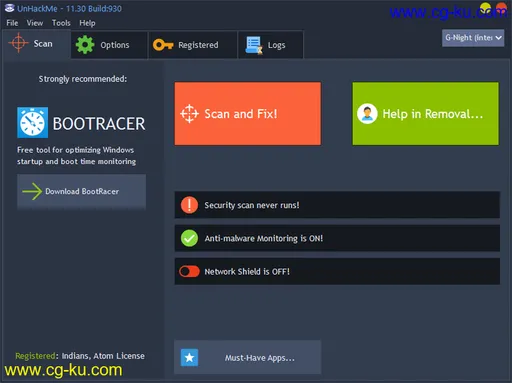Click the green Registered license label
Screen dimensions: 512x383
35,356
